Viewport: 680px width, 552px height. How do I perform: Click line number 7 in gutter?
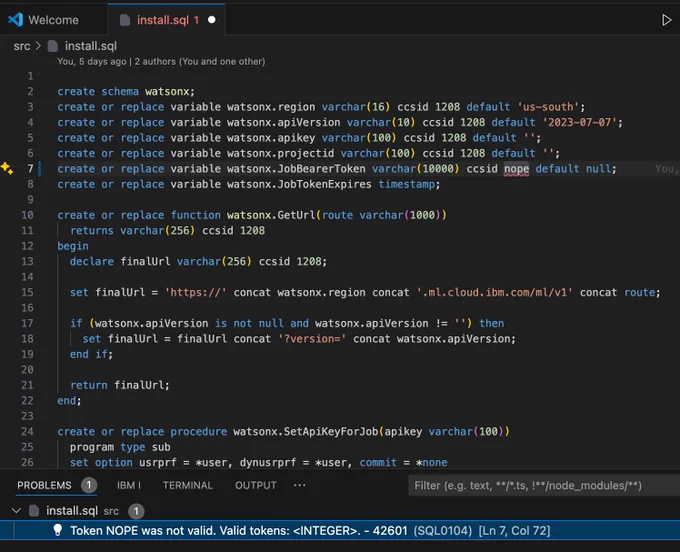click(30, 169)
